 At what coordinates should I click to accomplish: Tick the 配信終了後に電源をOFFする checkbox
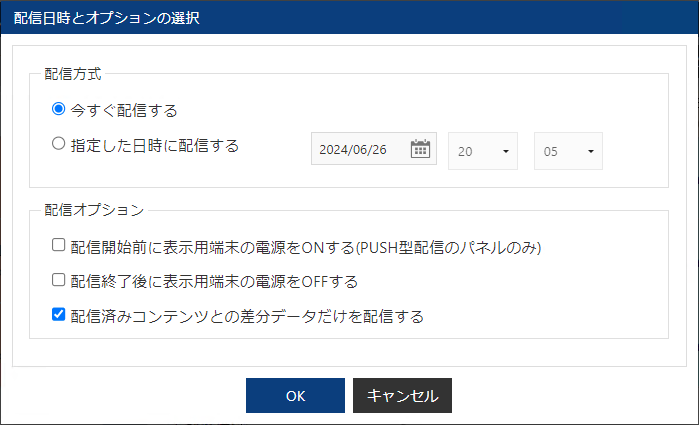[x=59, y=280]
